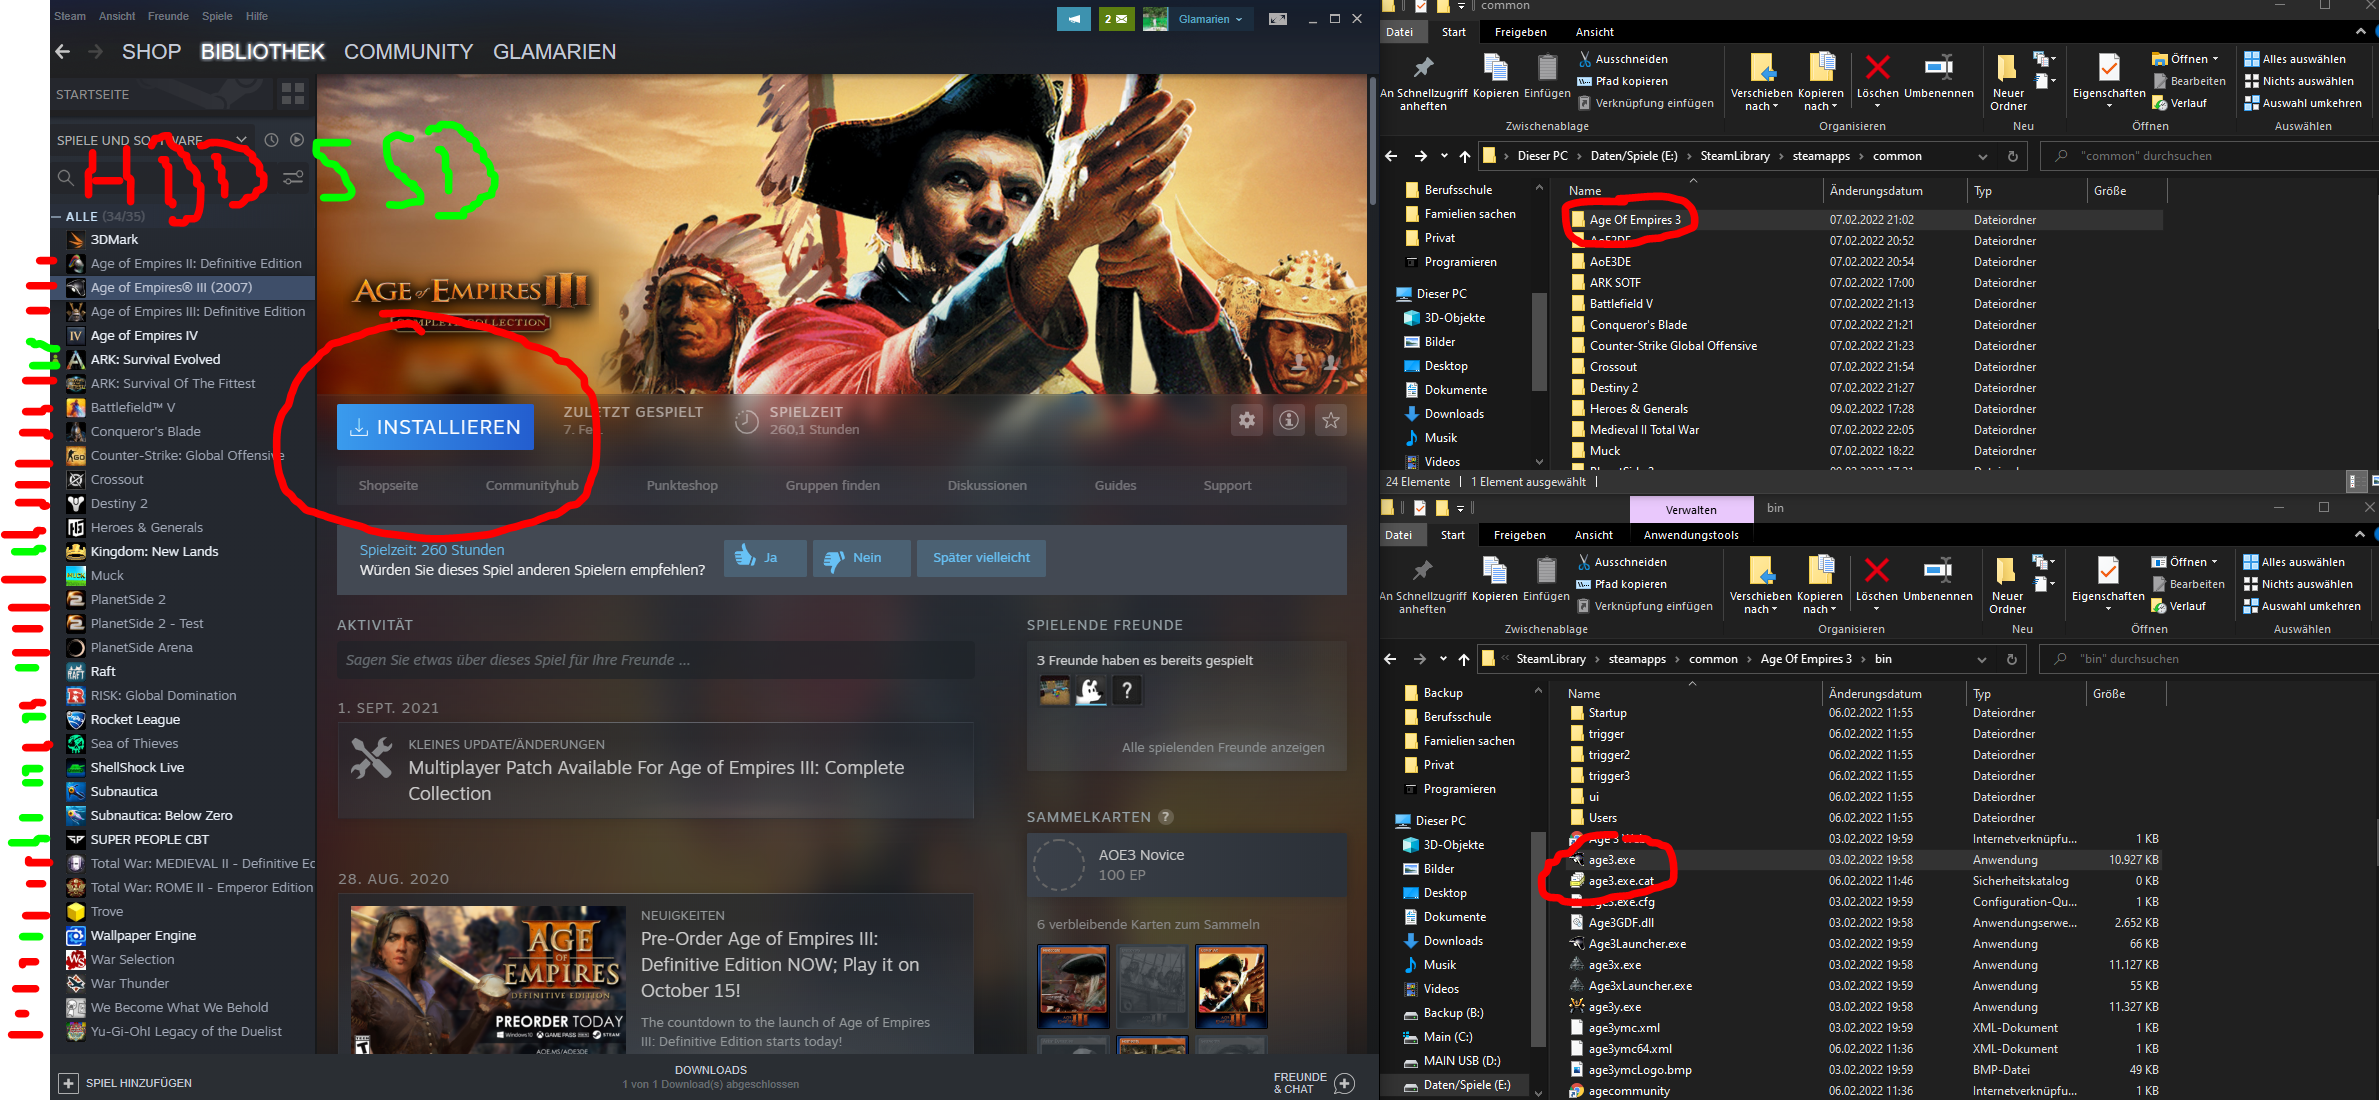This screenshot has width=2379, height=1100.
Task: Open Verschieben nach dropdown in common window
Action: (1761, 82)
